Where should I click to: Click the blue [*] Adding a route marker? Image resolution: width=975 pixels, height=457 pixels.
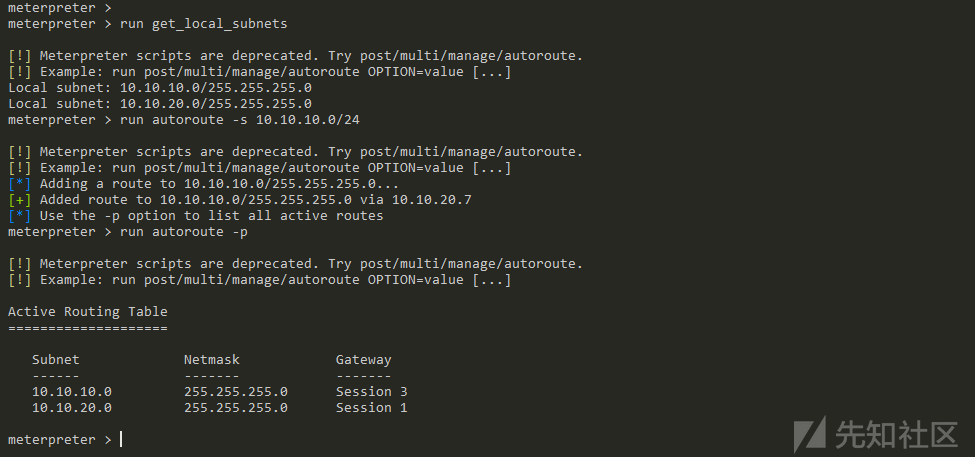point(19,184)
